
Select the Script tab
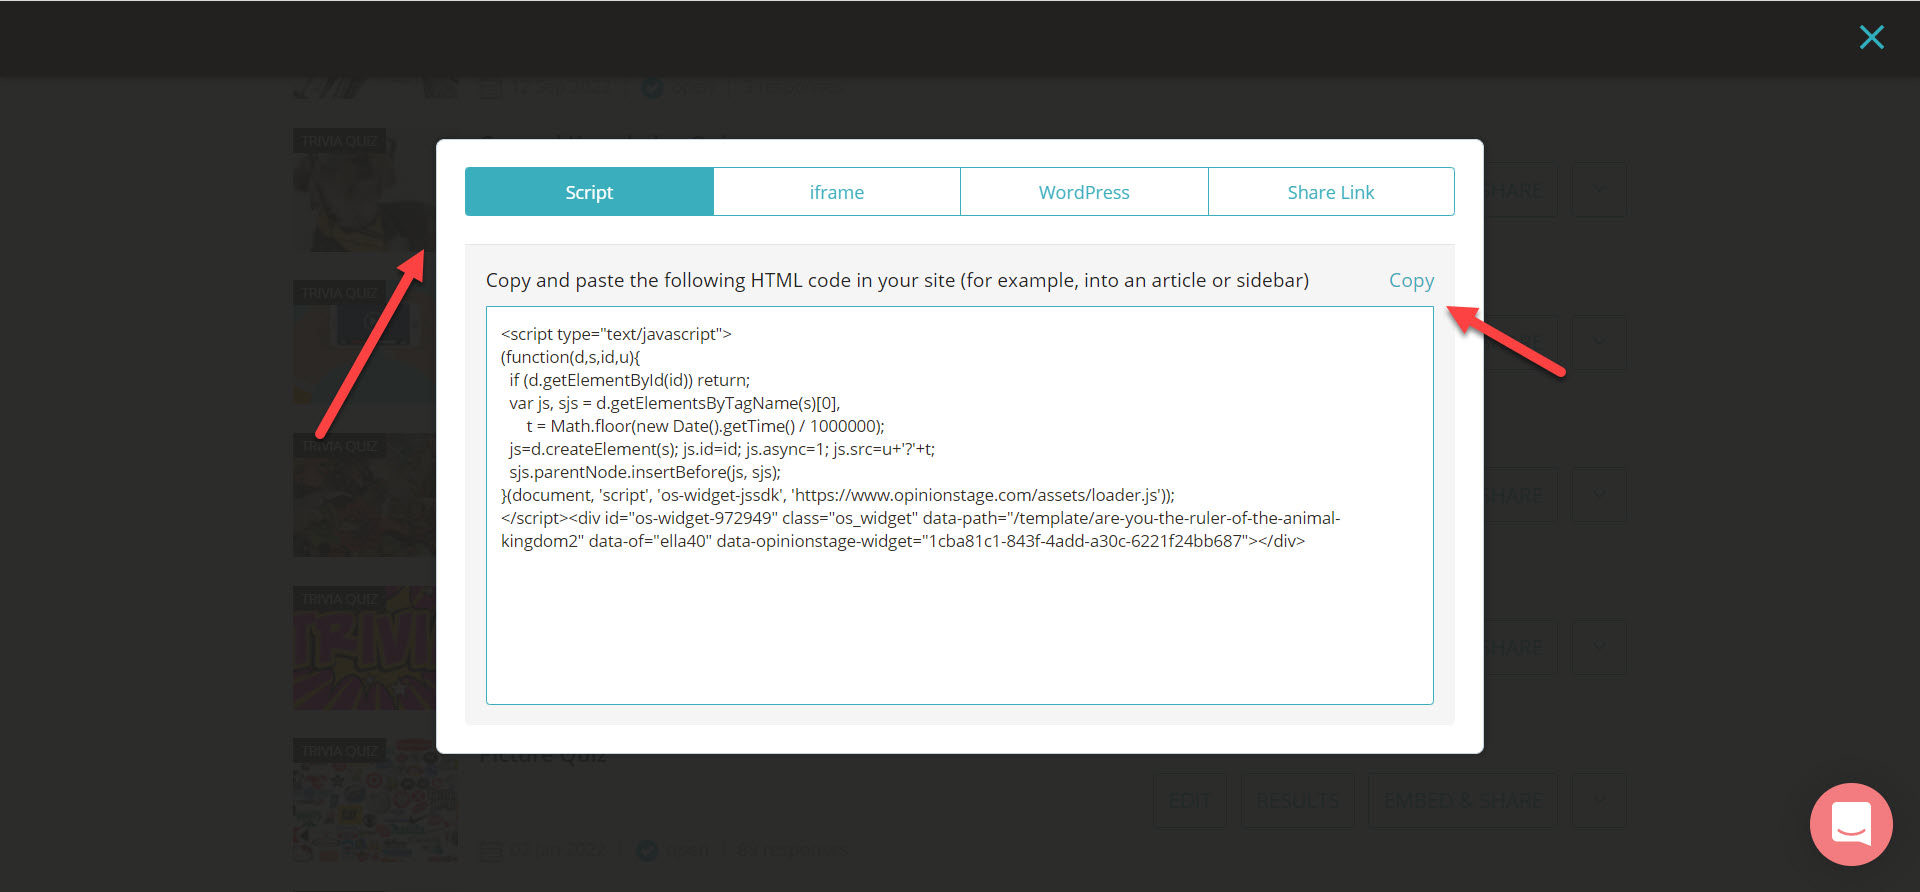point(589,192)
